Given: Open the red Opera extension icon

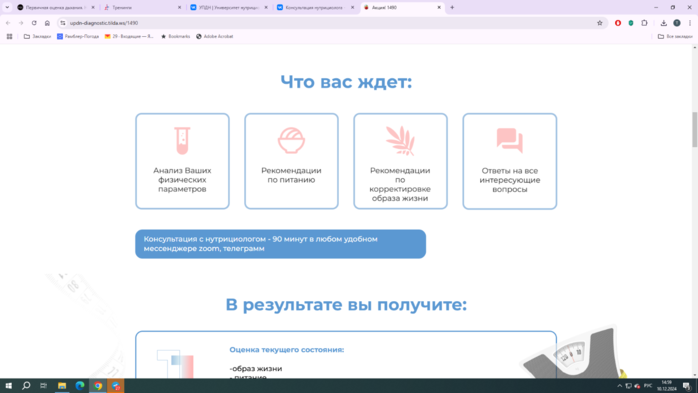Looking at the screenshot, I should point(618,23).
